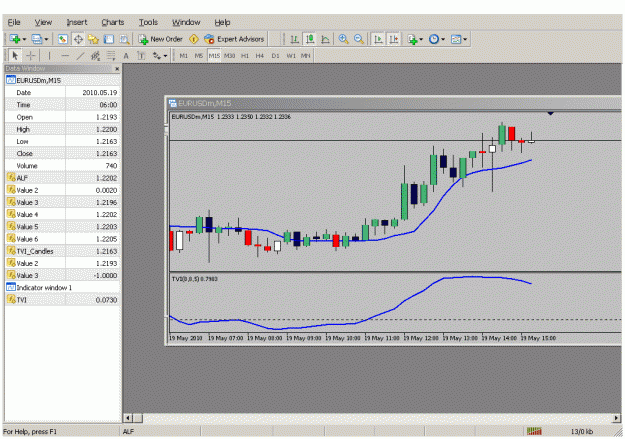Switch to the MN timeframe
This screenshot has height=439, width=625.
[x=305, y=56]
